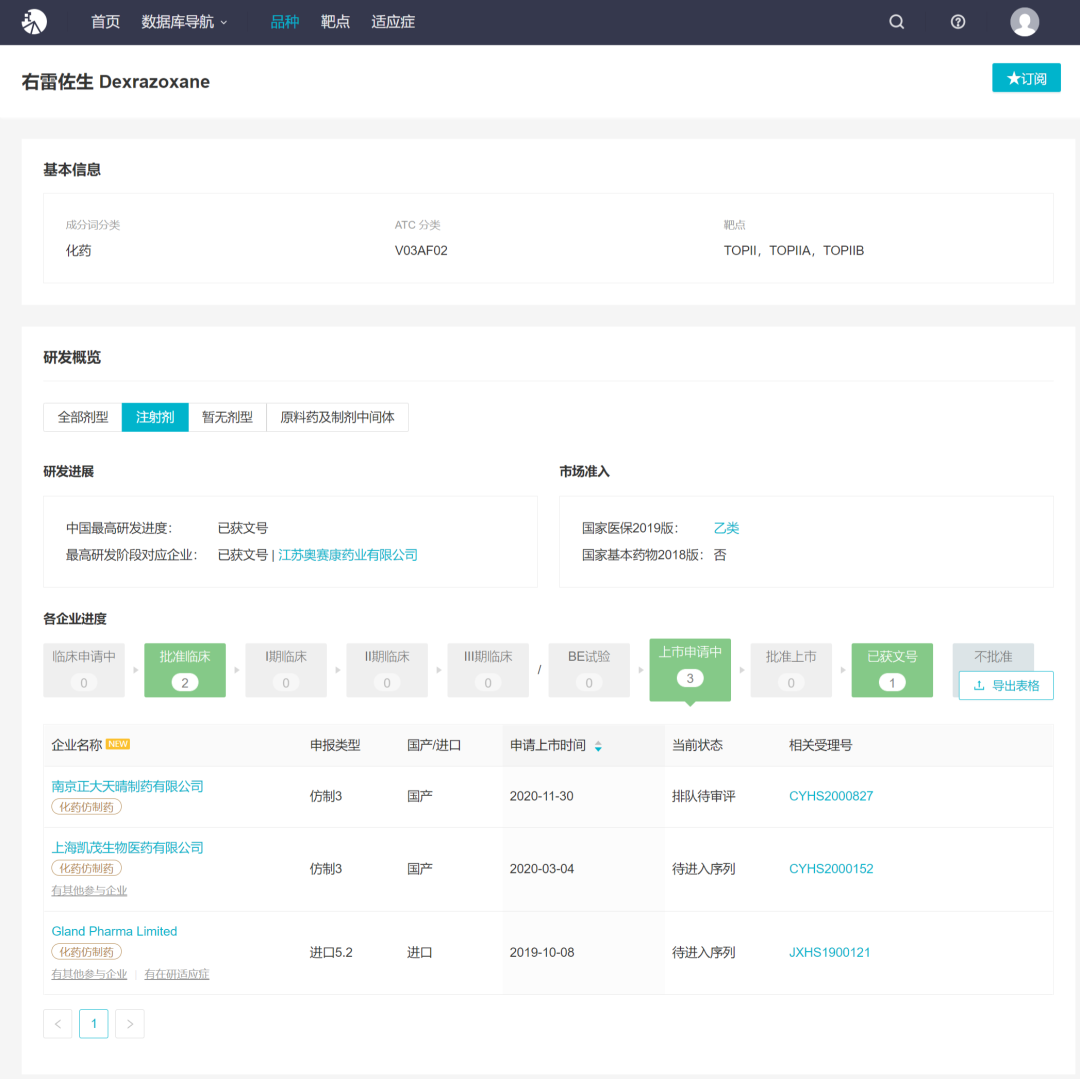Select the 批准上市 stage box
Screen dimensions: 1080x1079
point(791,670)
